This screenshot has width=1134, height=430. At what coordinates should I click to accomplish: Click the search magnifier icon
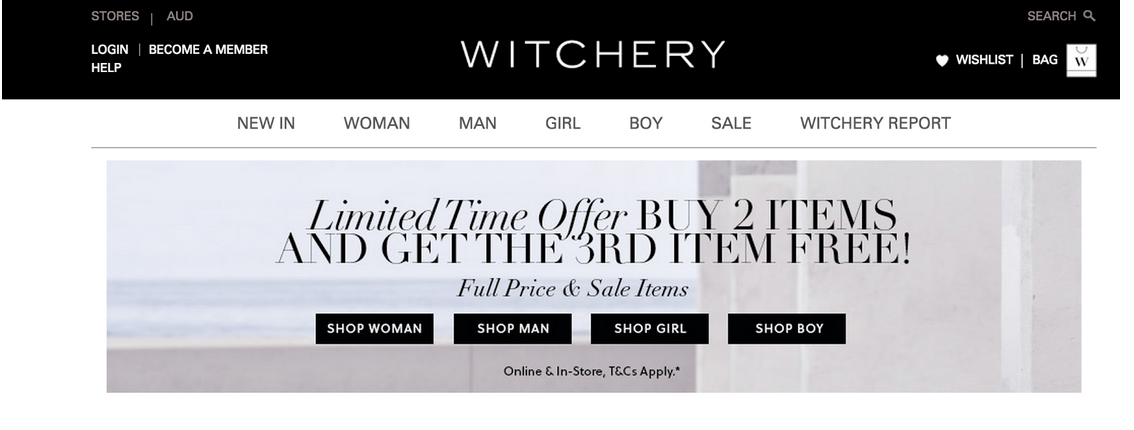pos(1089,16)
